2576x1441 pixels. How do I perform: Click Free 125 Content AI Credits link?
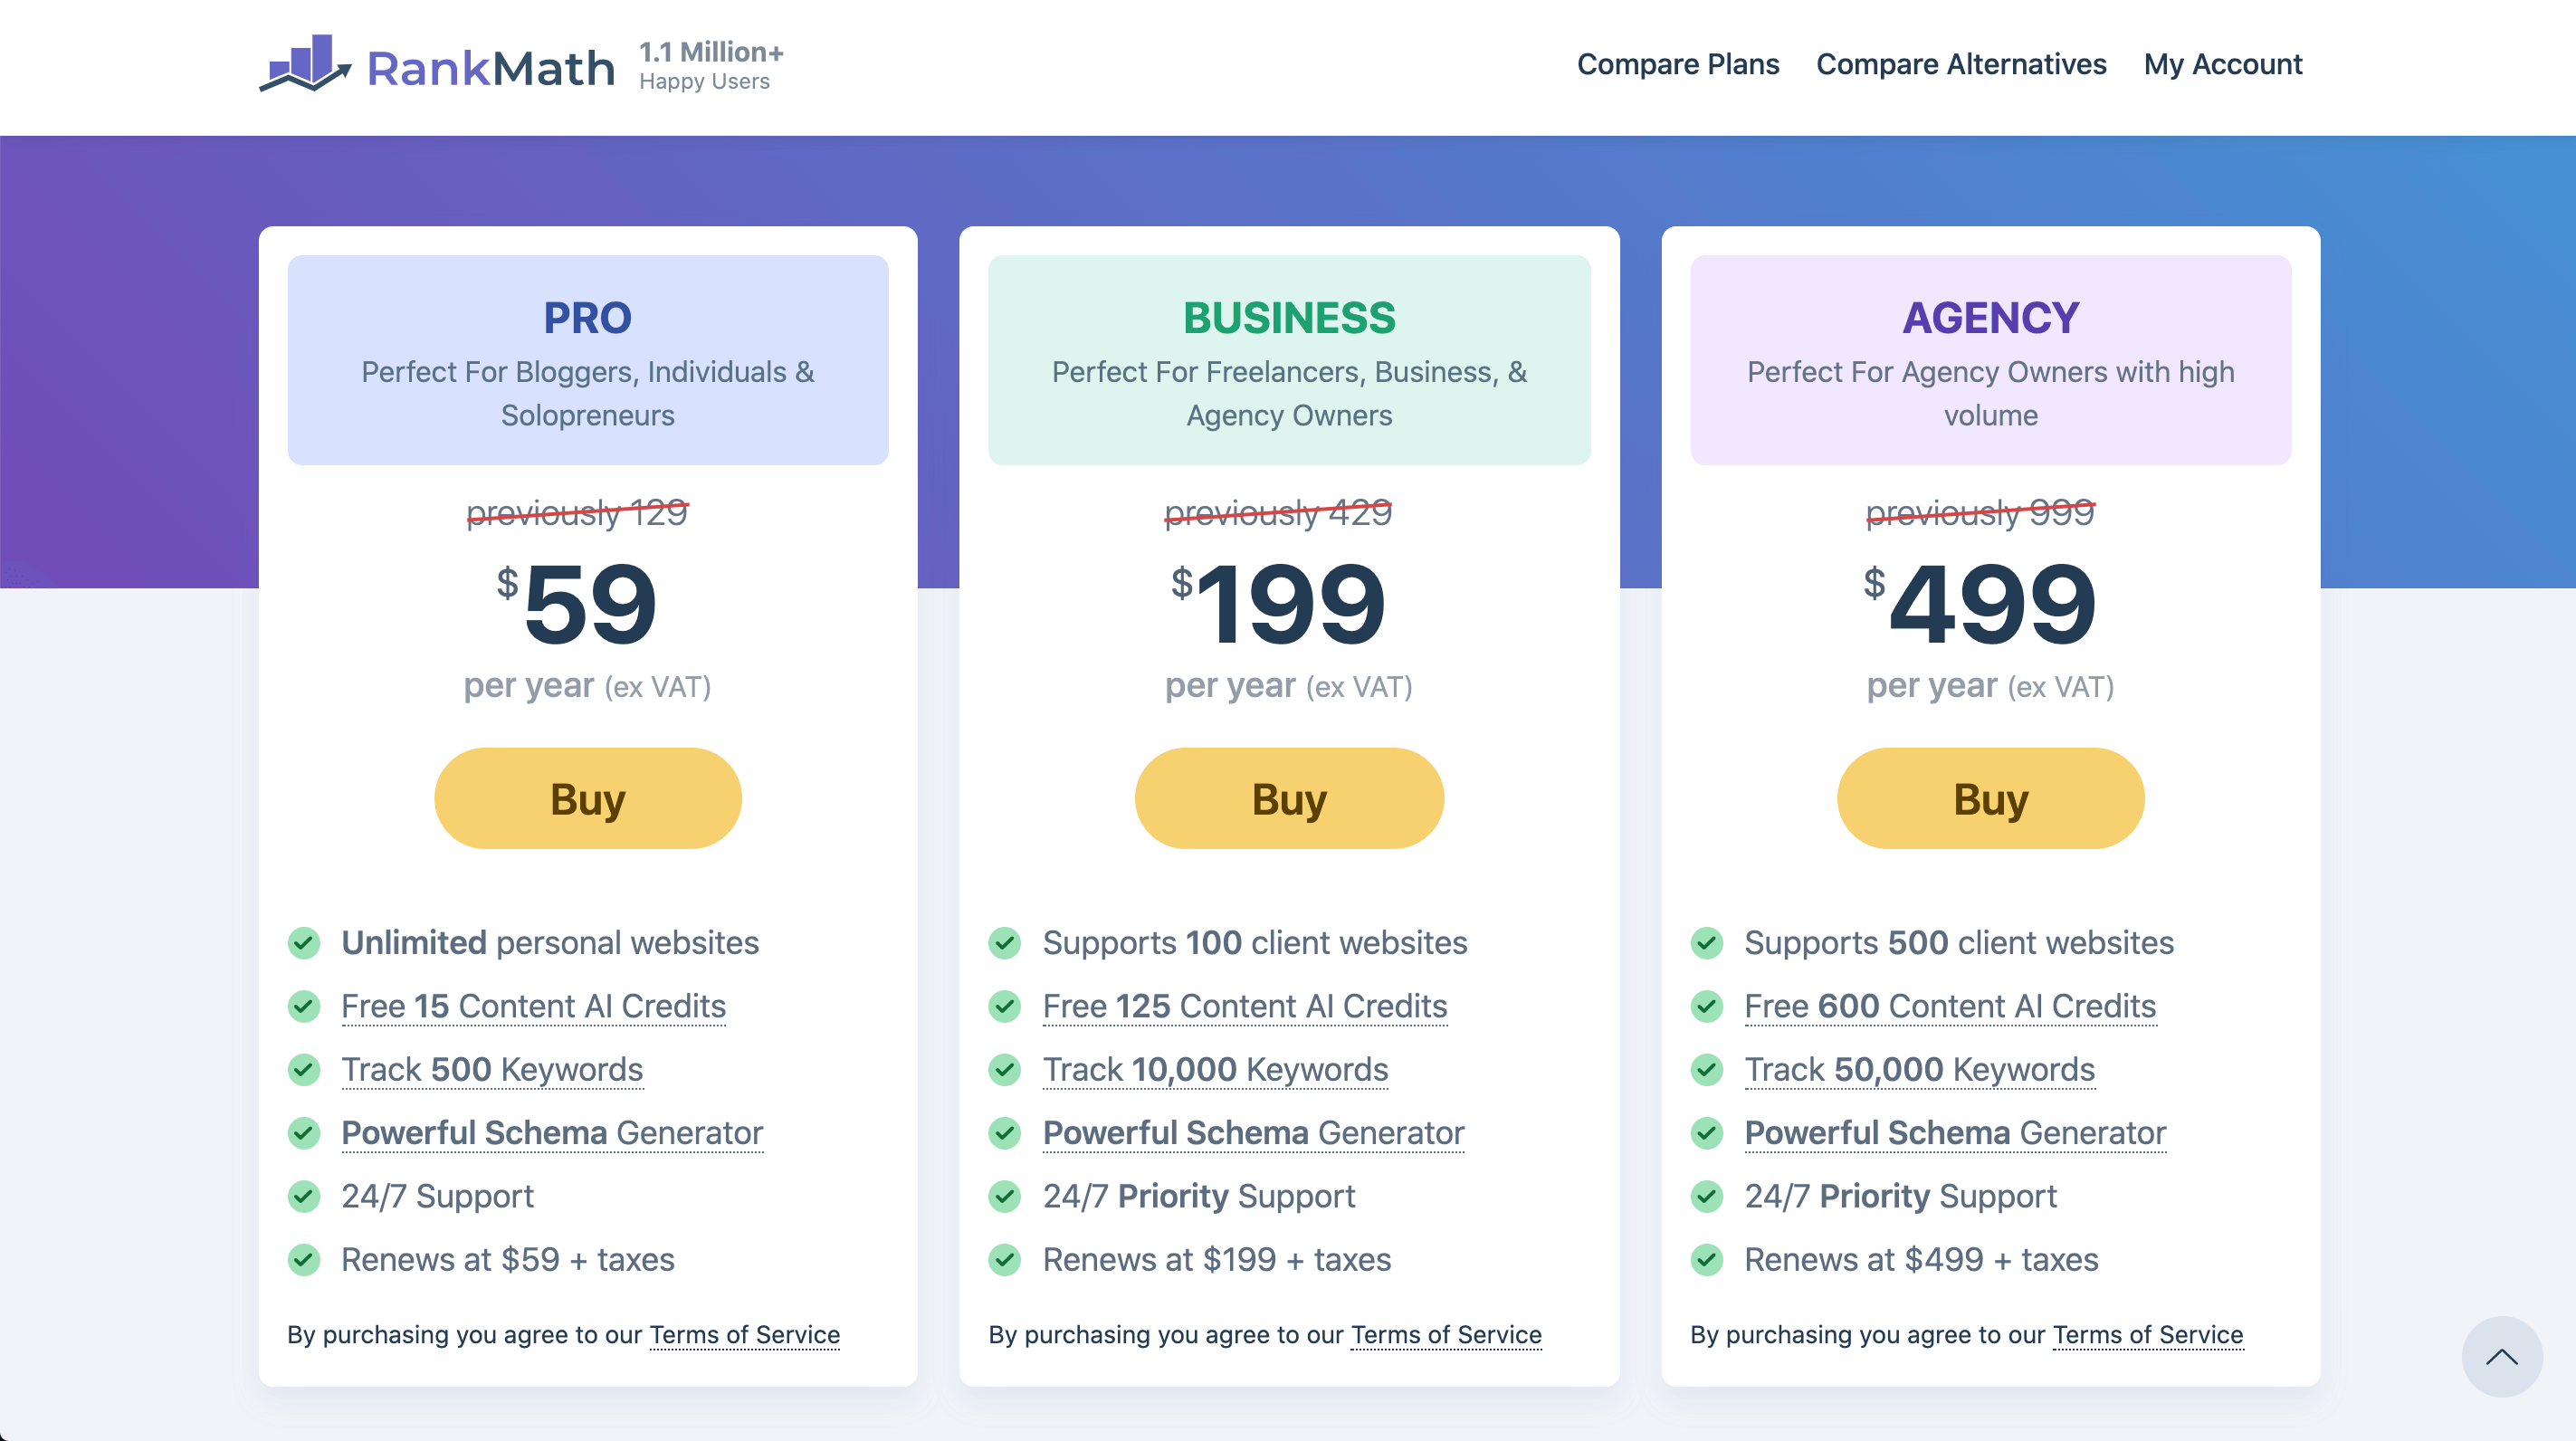[1245, 1006]
